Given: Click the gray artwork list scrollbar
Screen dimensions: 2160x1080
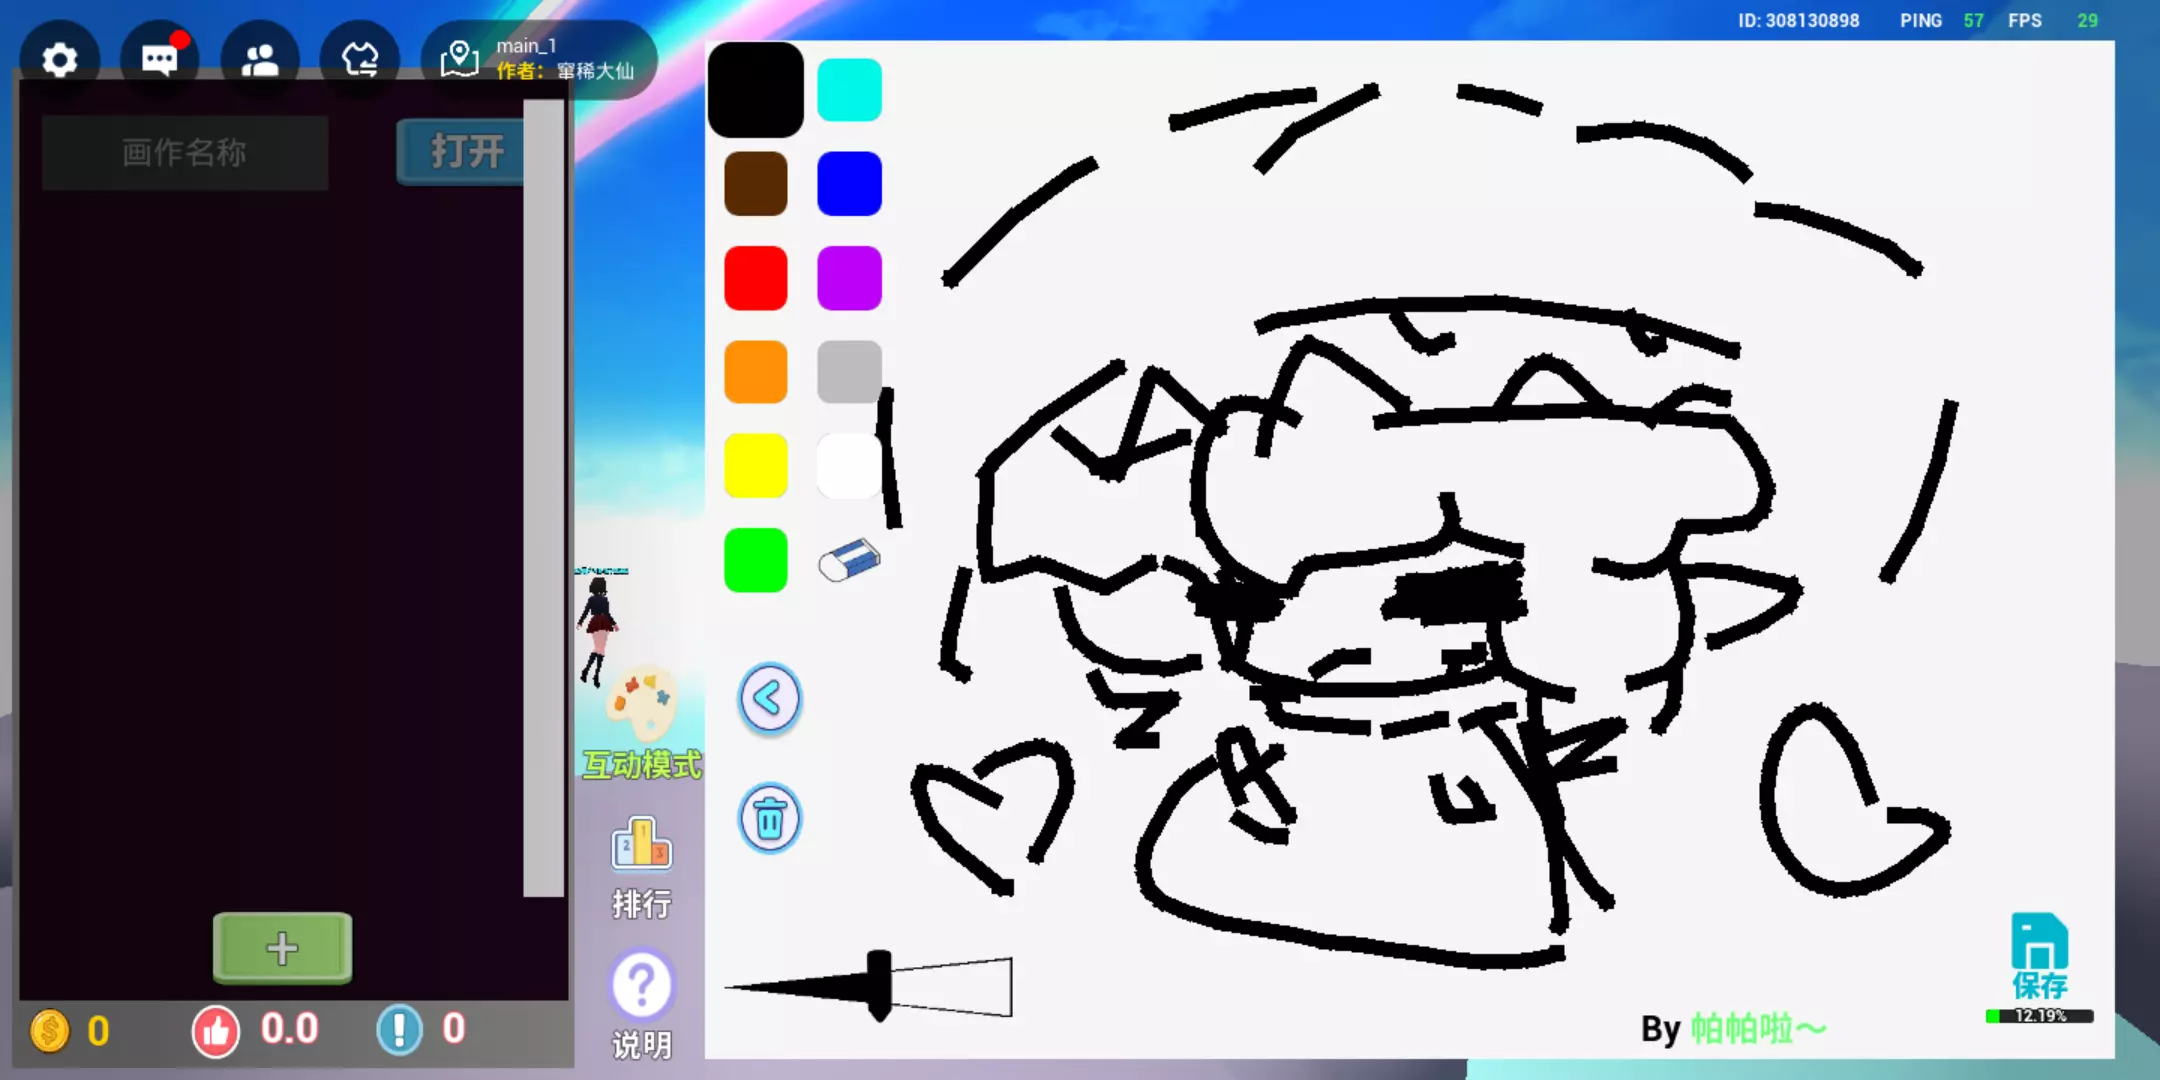Looking at the screenshot, I should [544, 500].
